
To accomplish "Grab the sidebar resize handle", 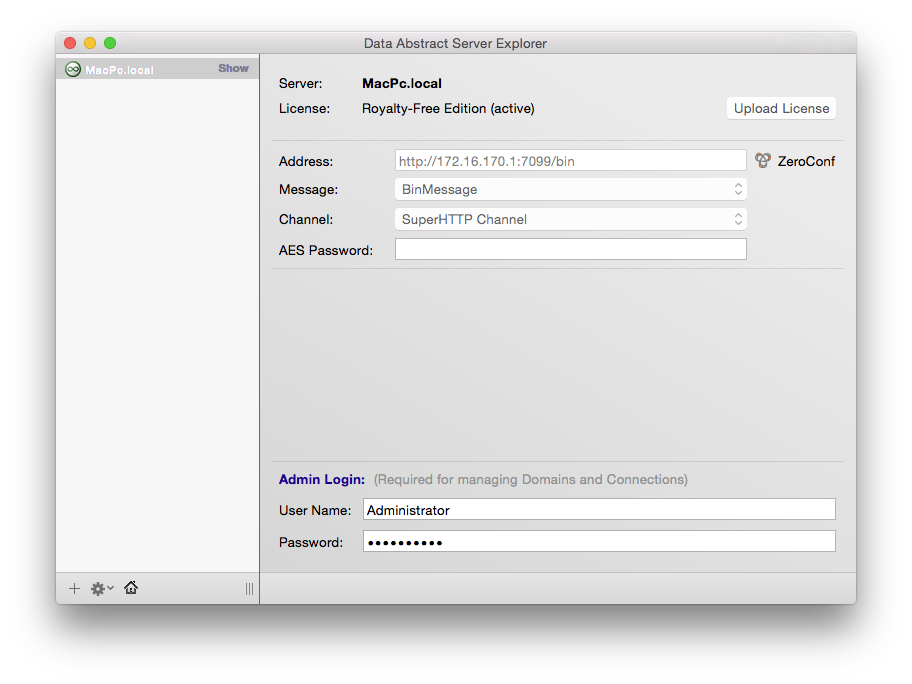I will (249, 589).
